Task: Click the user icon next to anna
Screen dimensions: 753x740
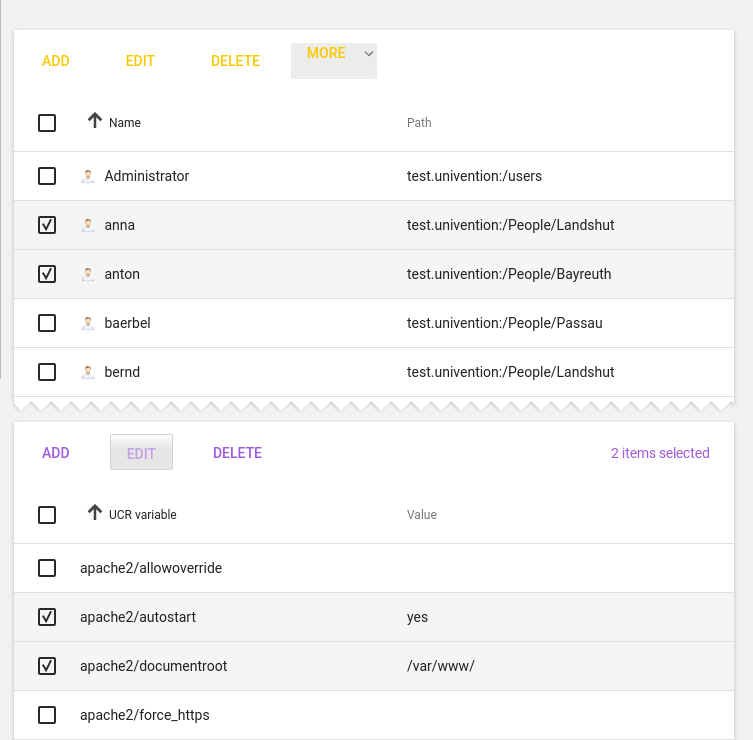Action: 88,225
